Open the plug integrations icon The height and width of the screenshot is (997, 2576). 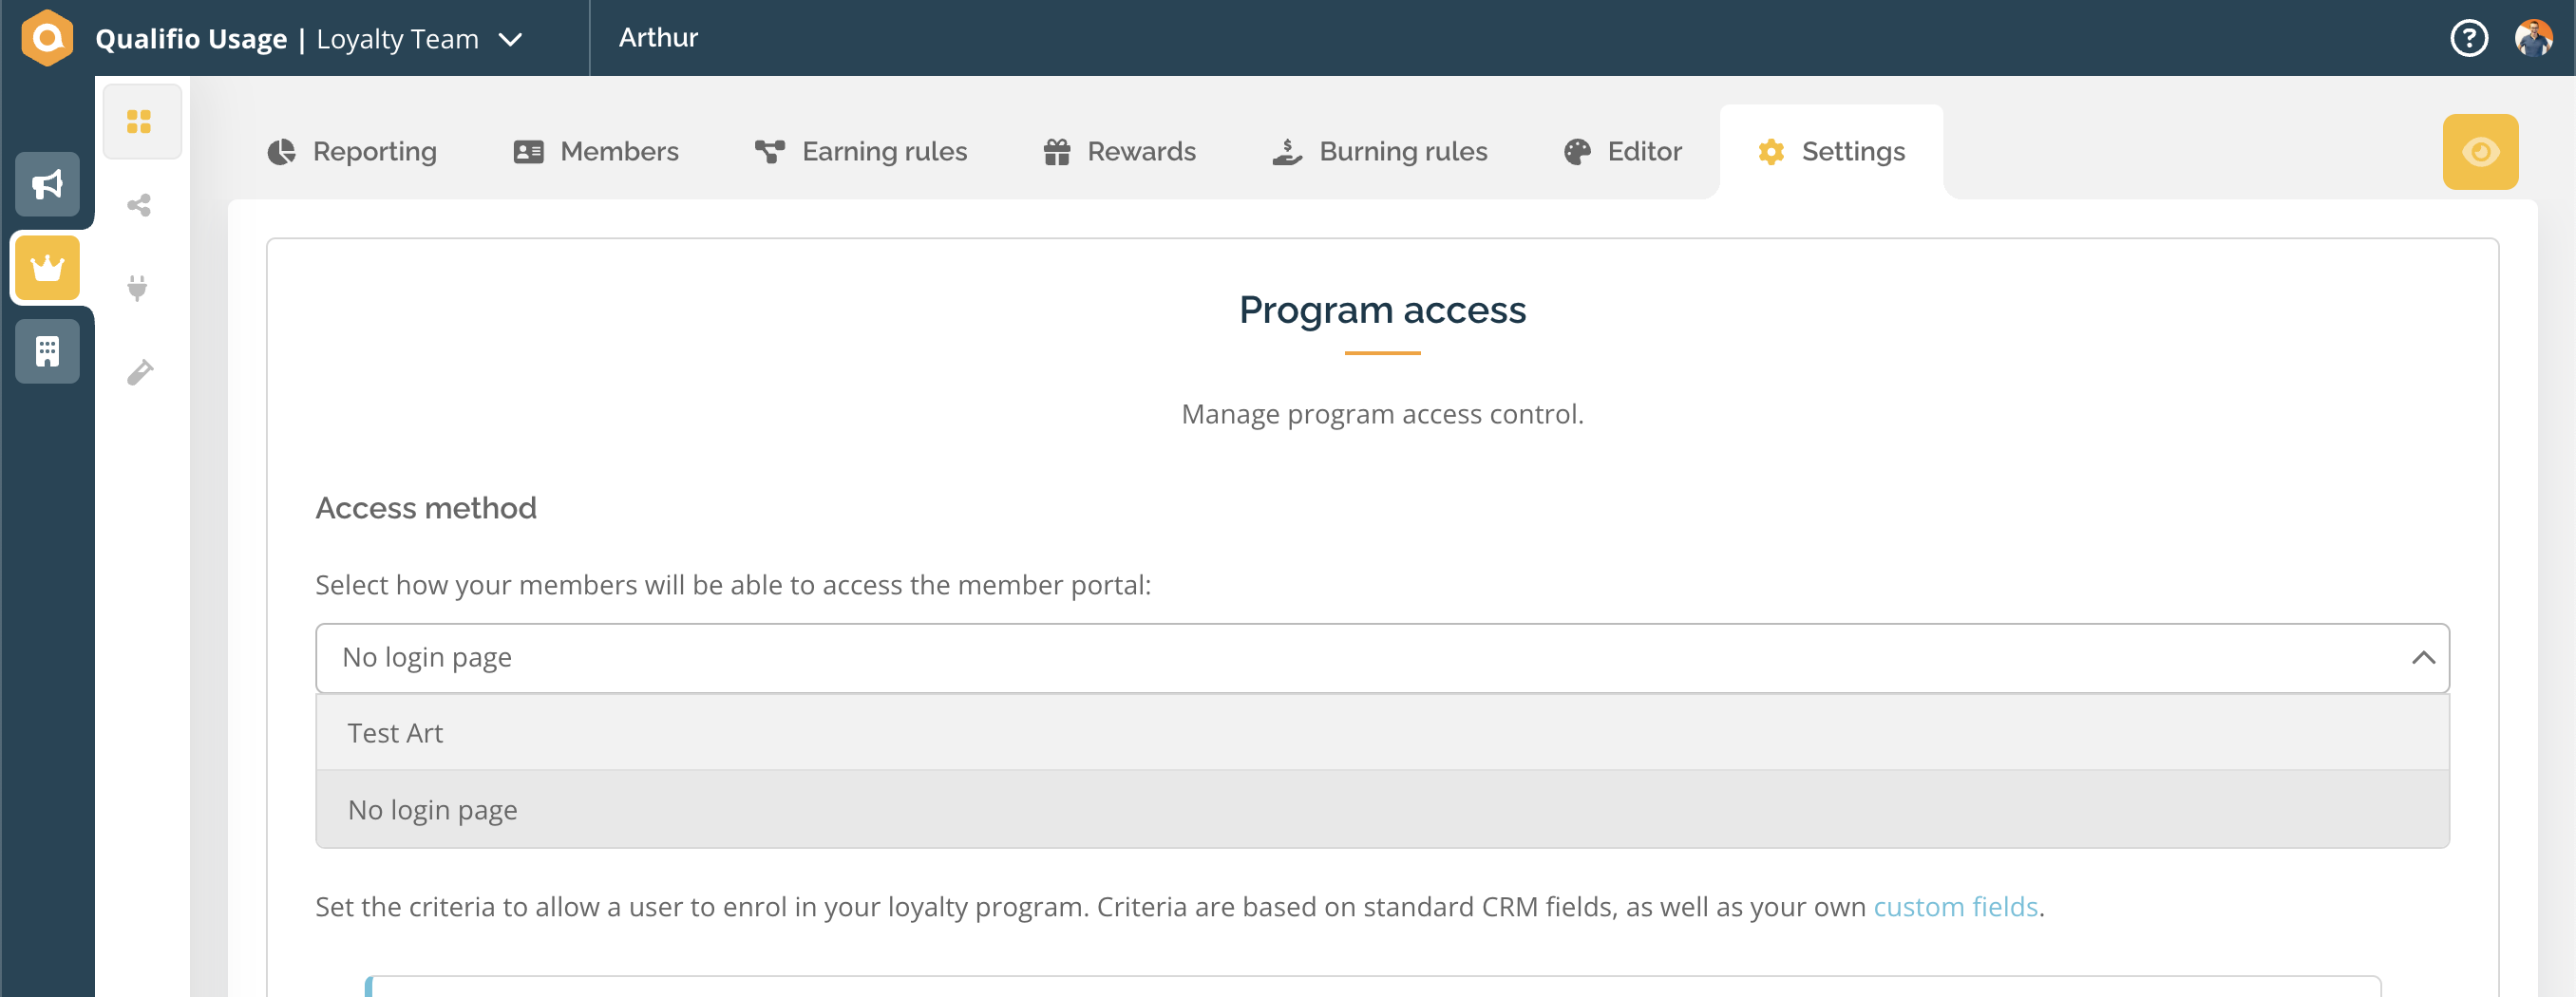pyautogui.click(x=138, y=288)
